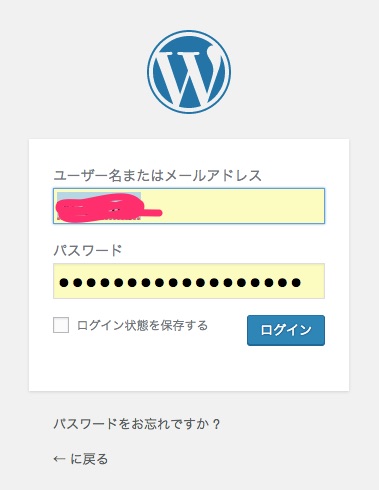Enable the ログイン状態を保存する checkbox
The width and height of the screenshot is (379, 490).
(x=61, y=325)
